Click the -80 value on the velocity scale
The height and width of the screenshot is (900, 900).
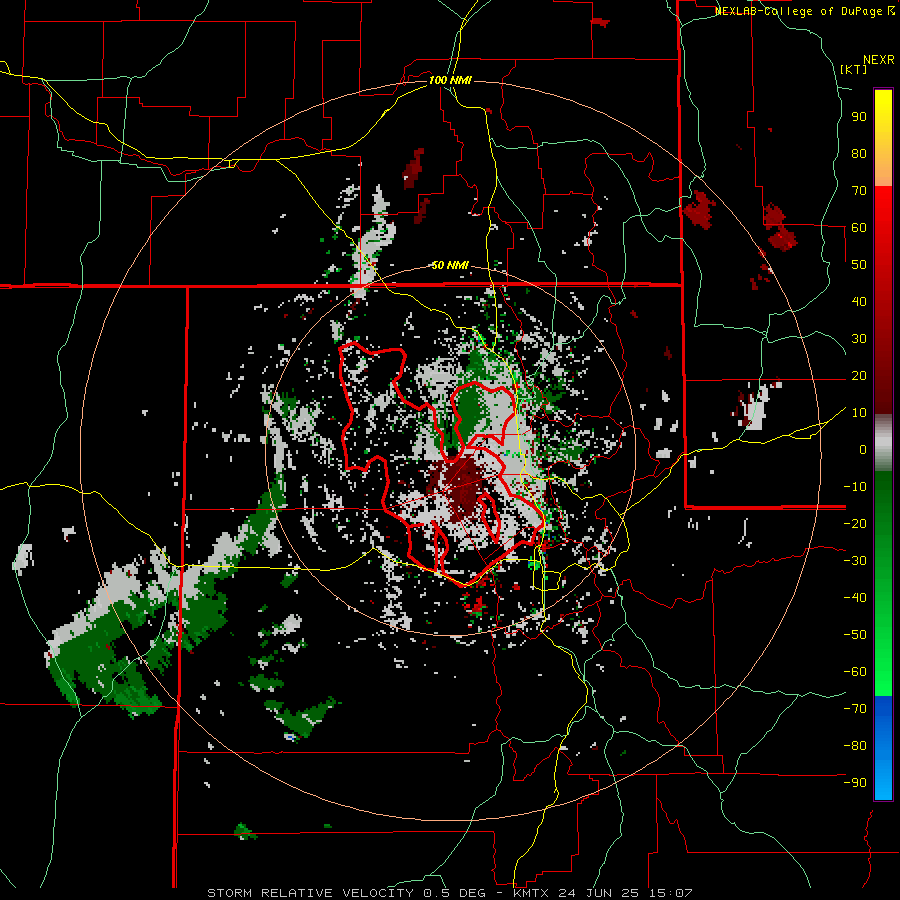pos(855,746)
